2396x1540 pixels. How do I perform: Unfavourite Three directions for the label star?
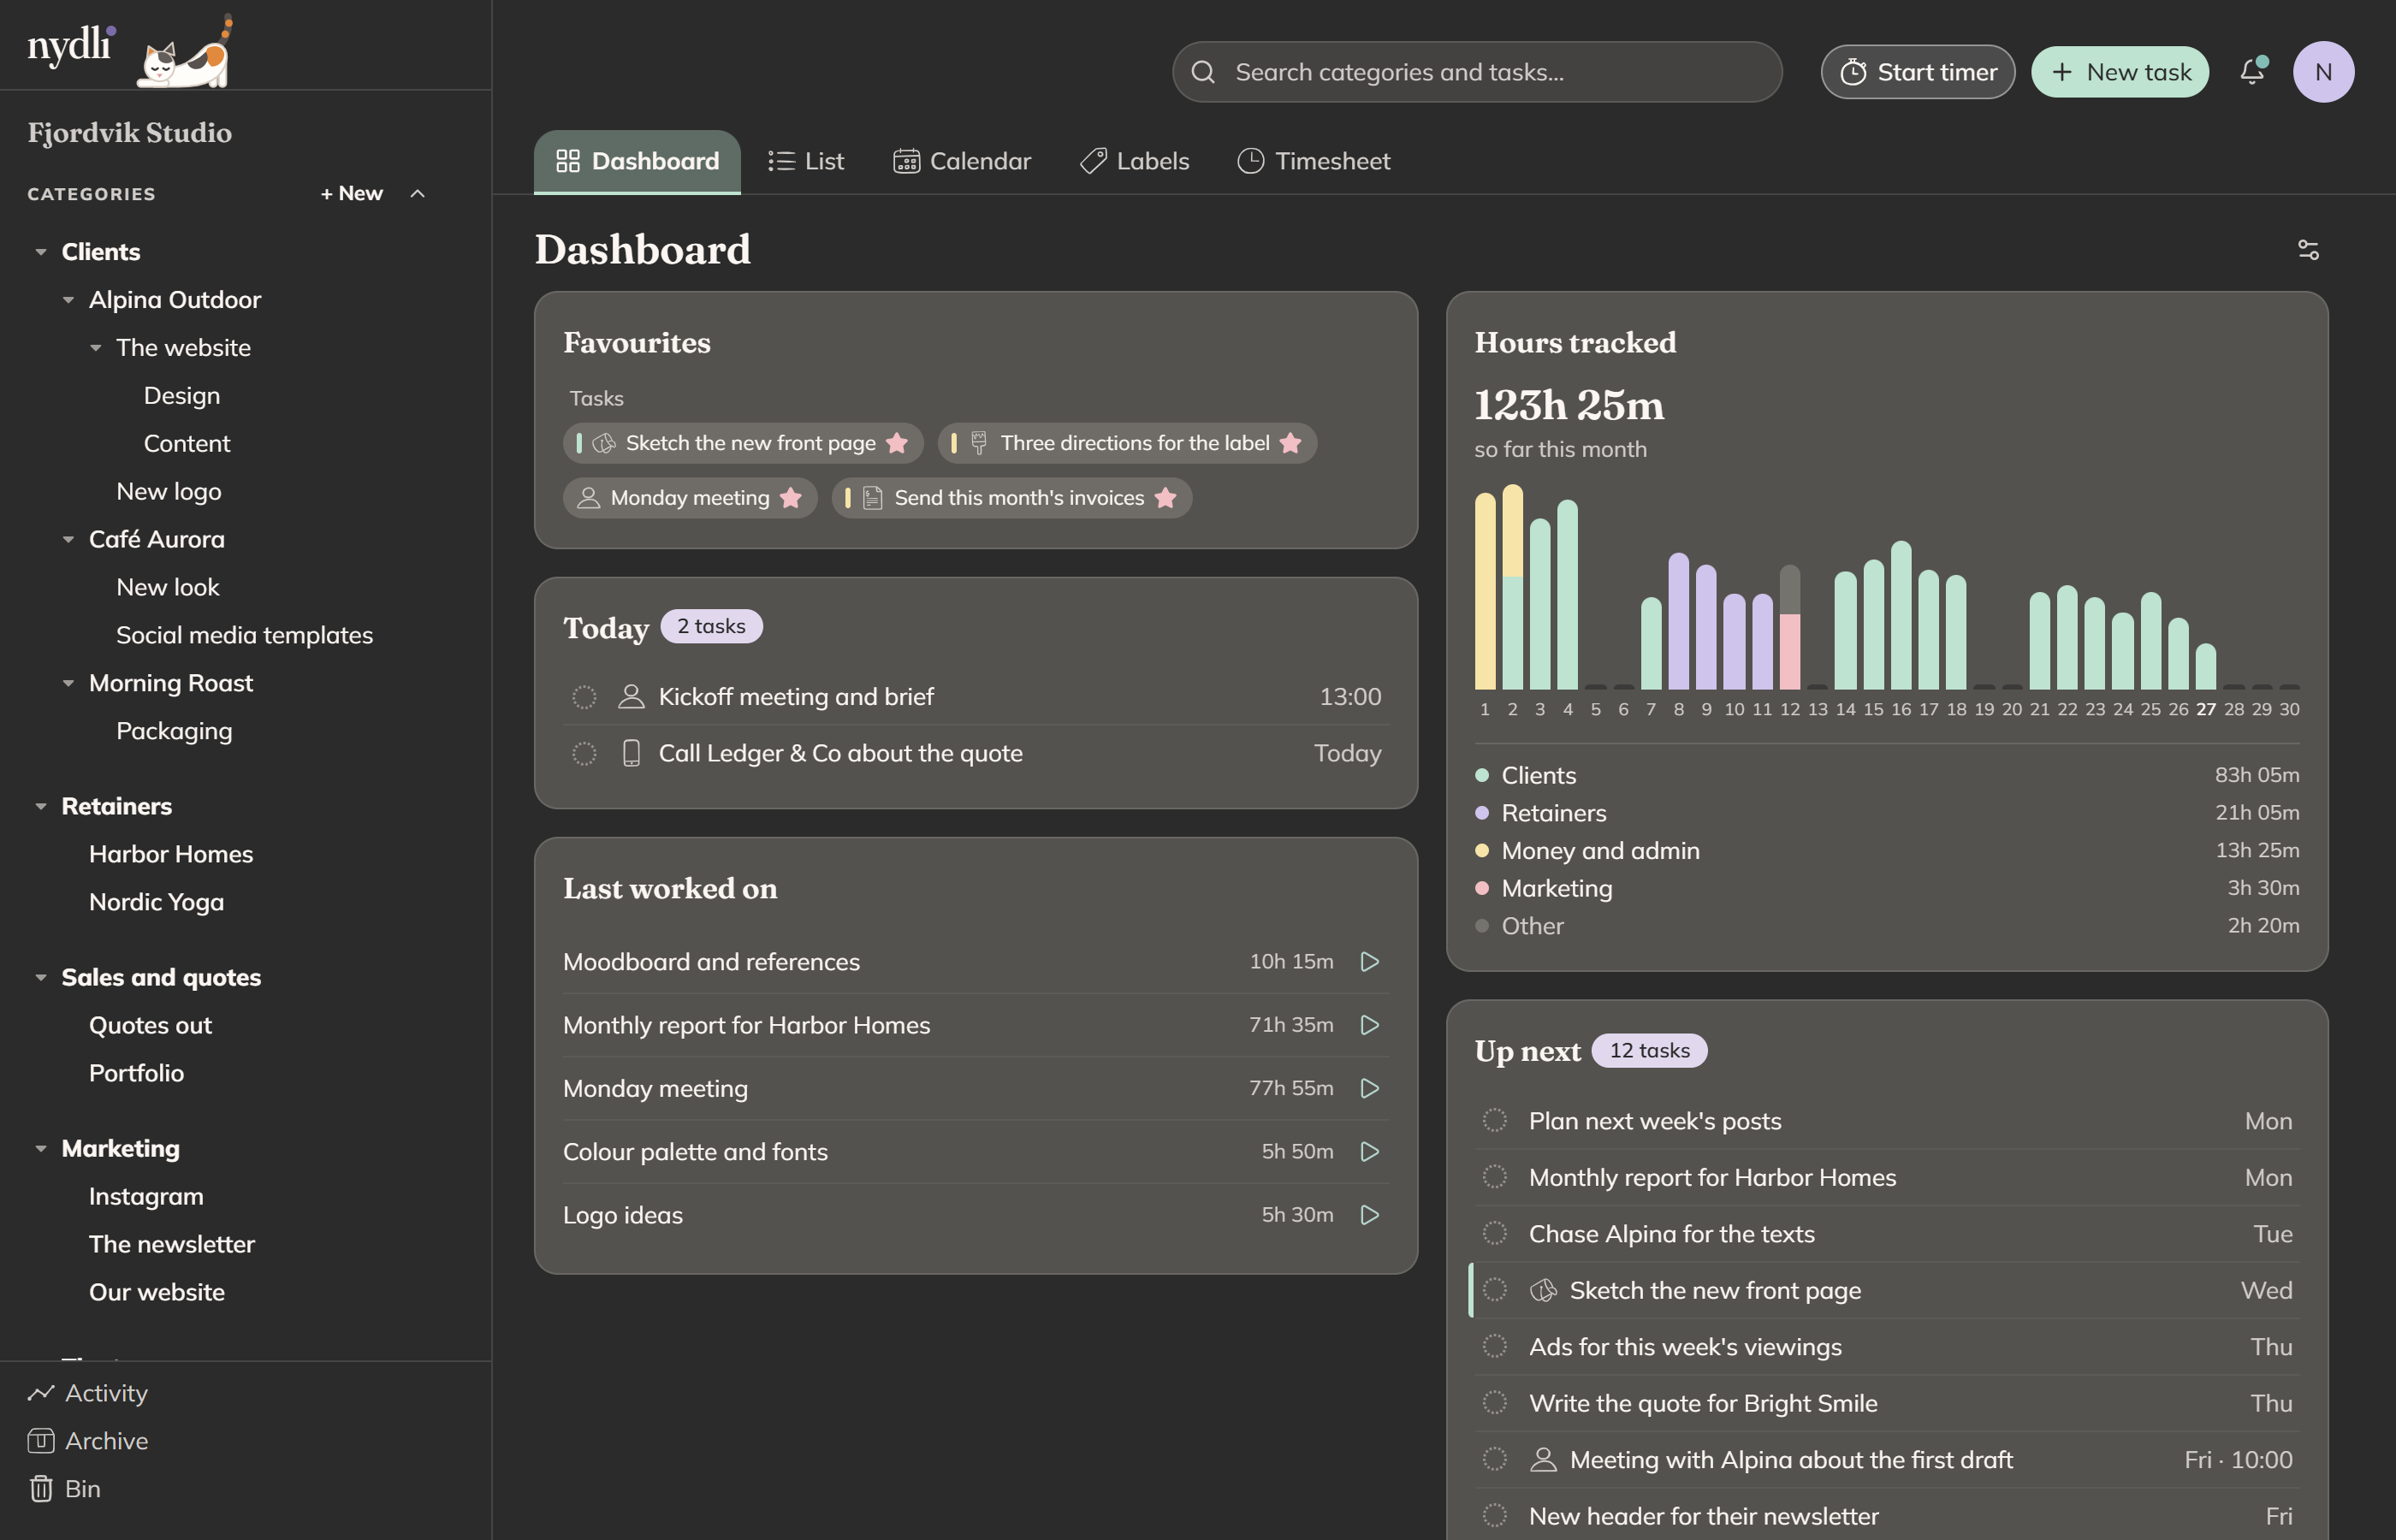pos(1291,443)
